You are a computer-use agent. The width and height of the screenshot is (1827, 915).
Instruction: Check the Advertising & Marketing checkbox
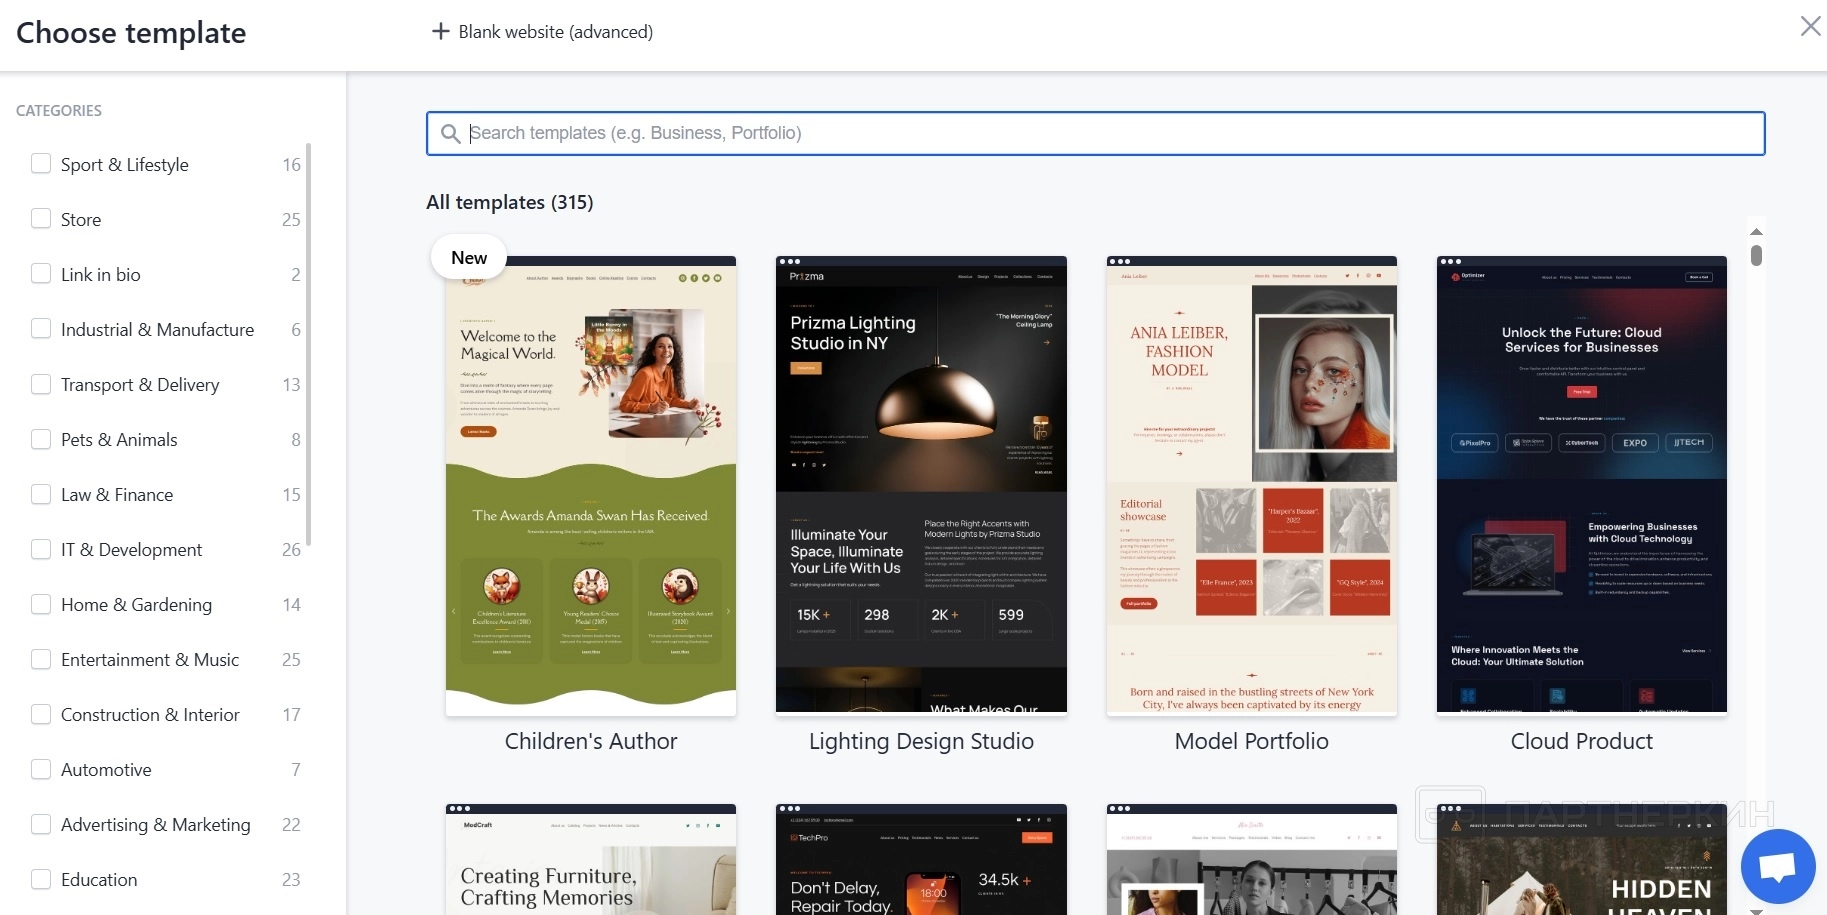tap(41, 823)
